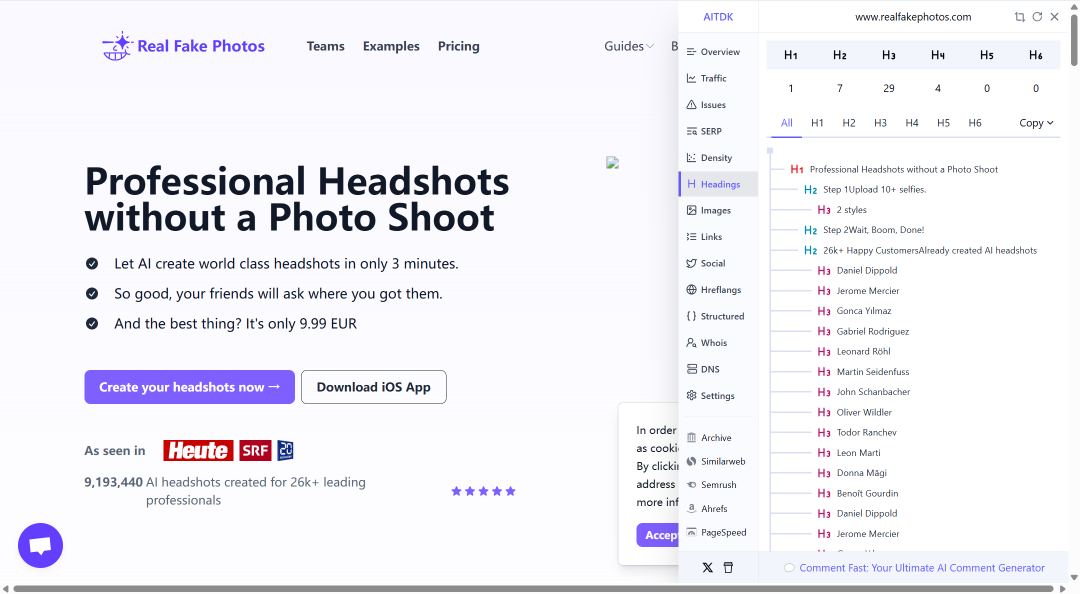Click Create your headshots now button

(189, 387)
